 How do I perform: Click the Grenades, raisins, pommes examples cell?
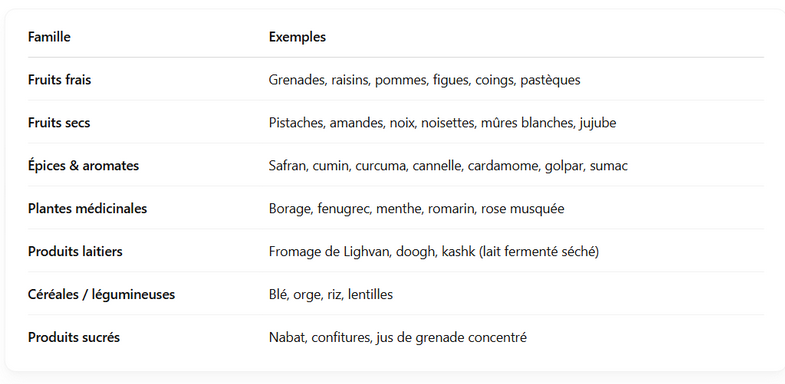[x=425, y=80]
